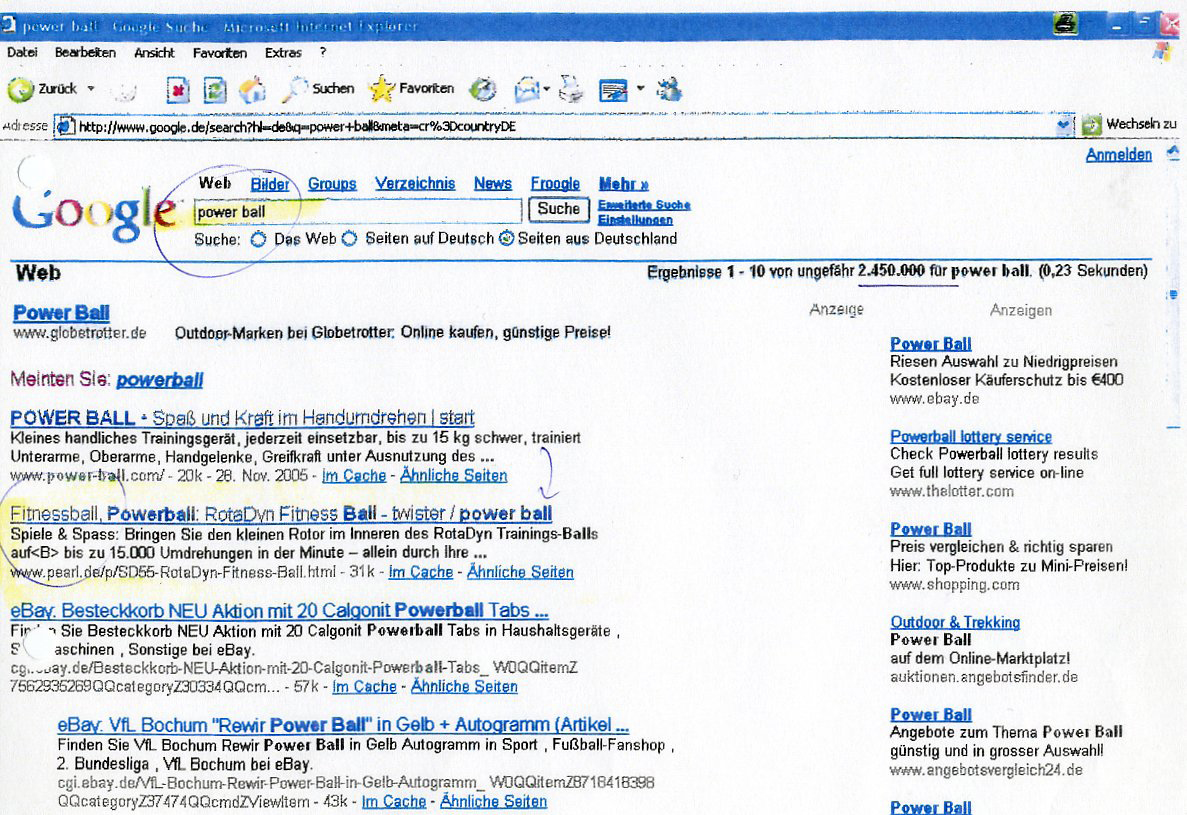
Task: Click the 'power ball' search input field
Action: (357, 211)
